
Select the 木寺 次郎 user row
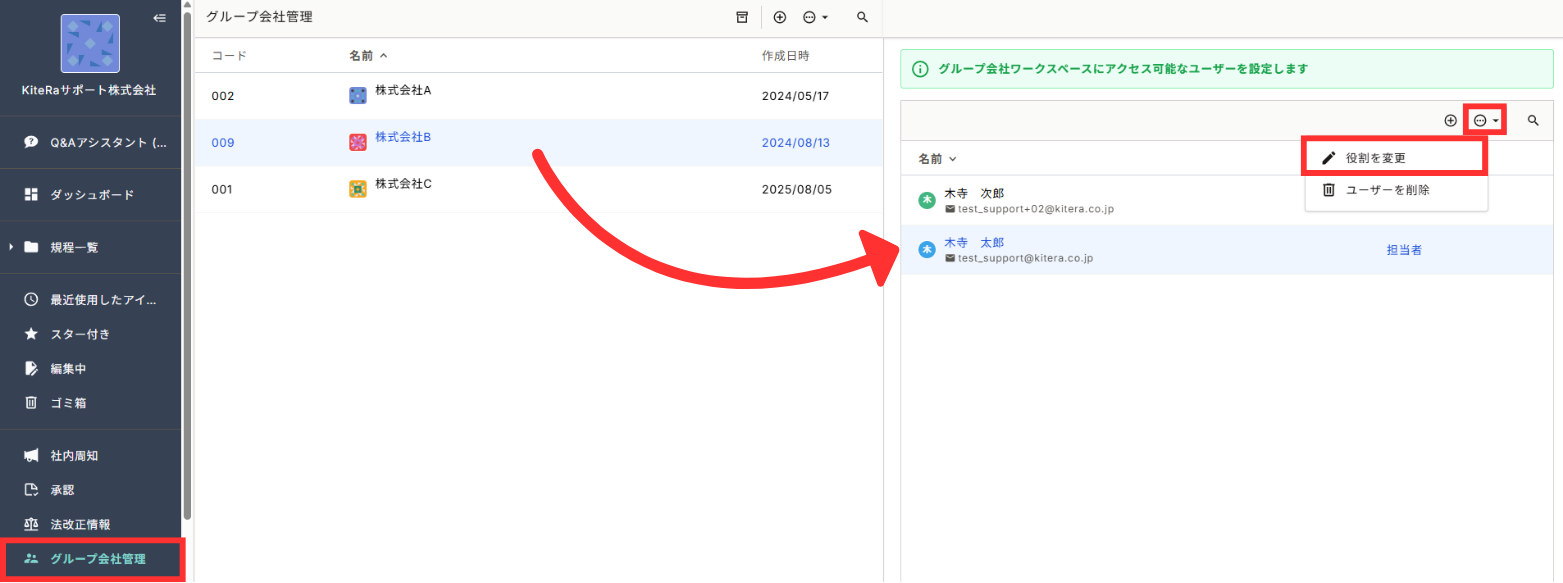coord(1100,201)
